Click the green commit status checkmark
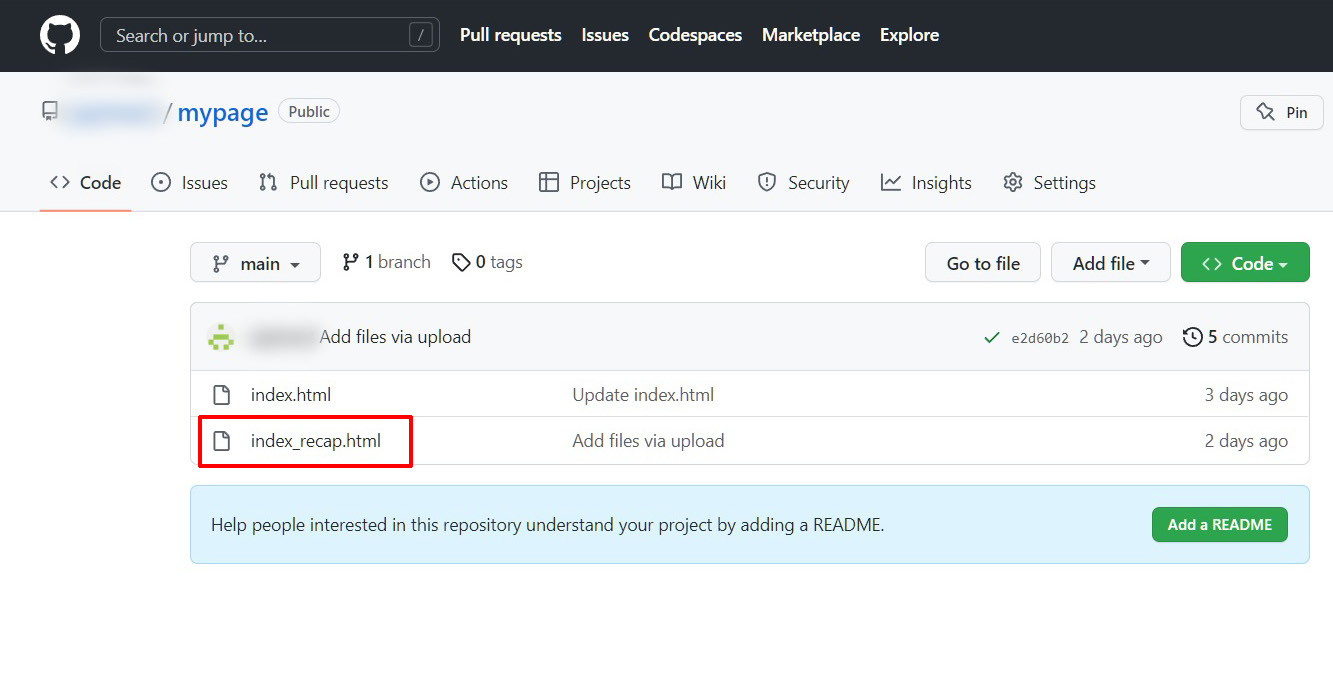The width and height of the screenshot is (1333, 685). click(x=992, y=338)
